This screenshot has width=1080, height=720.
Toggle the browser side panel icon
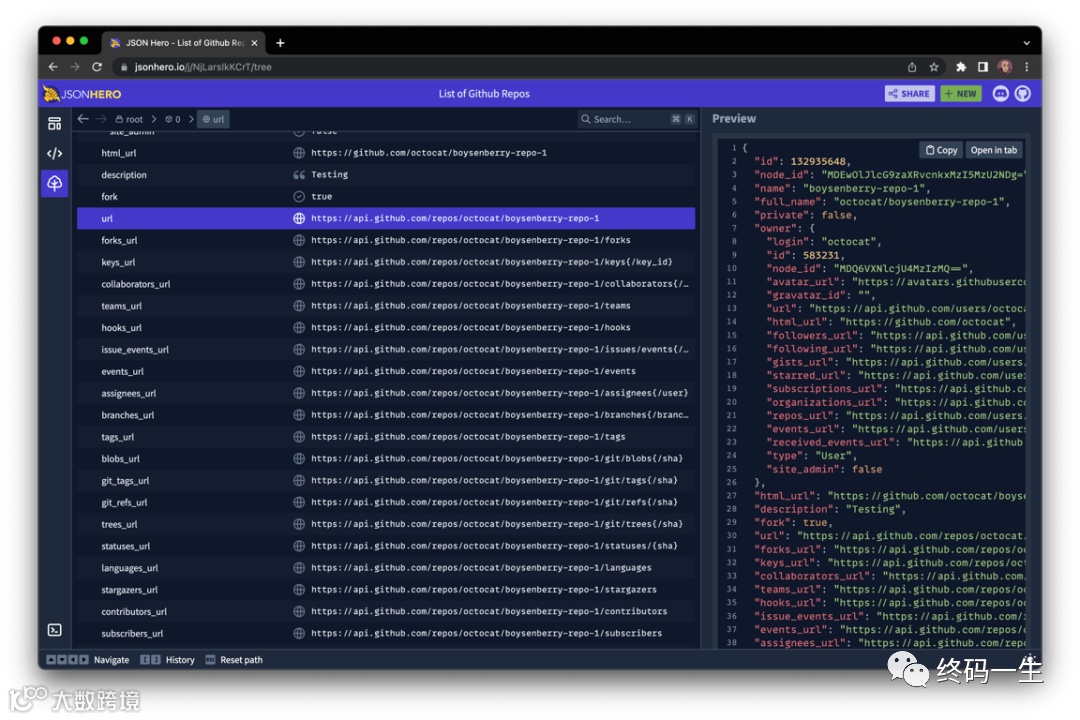tap(983, 67)
